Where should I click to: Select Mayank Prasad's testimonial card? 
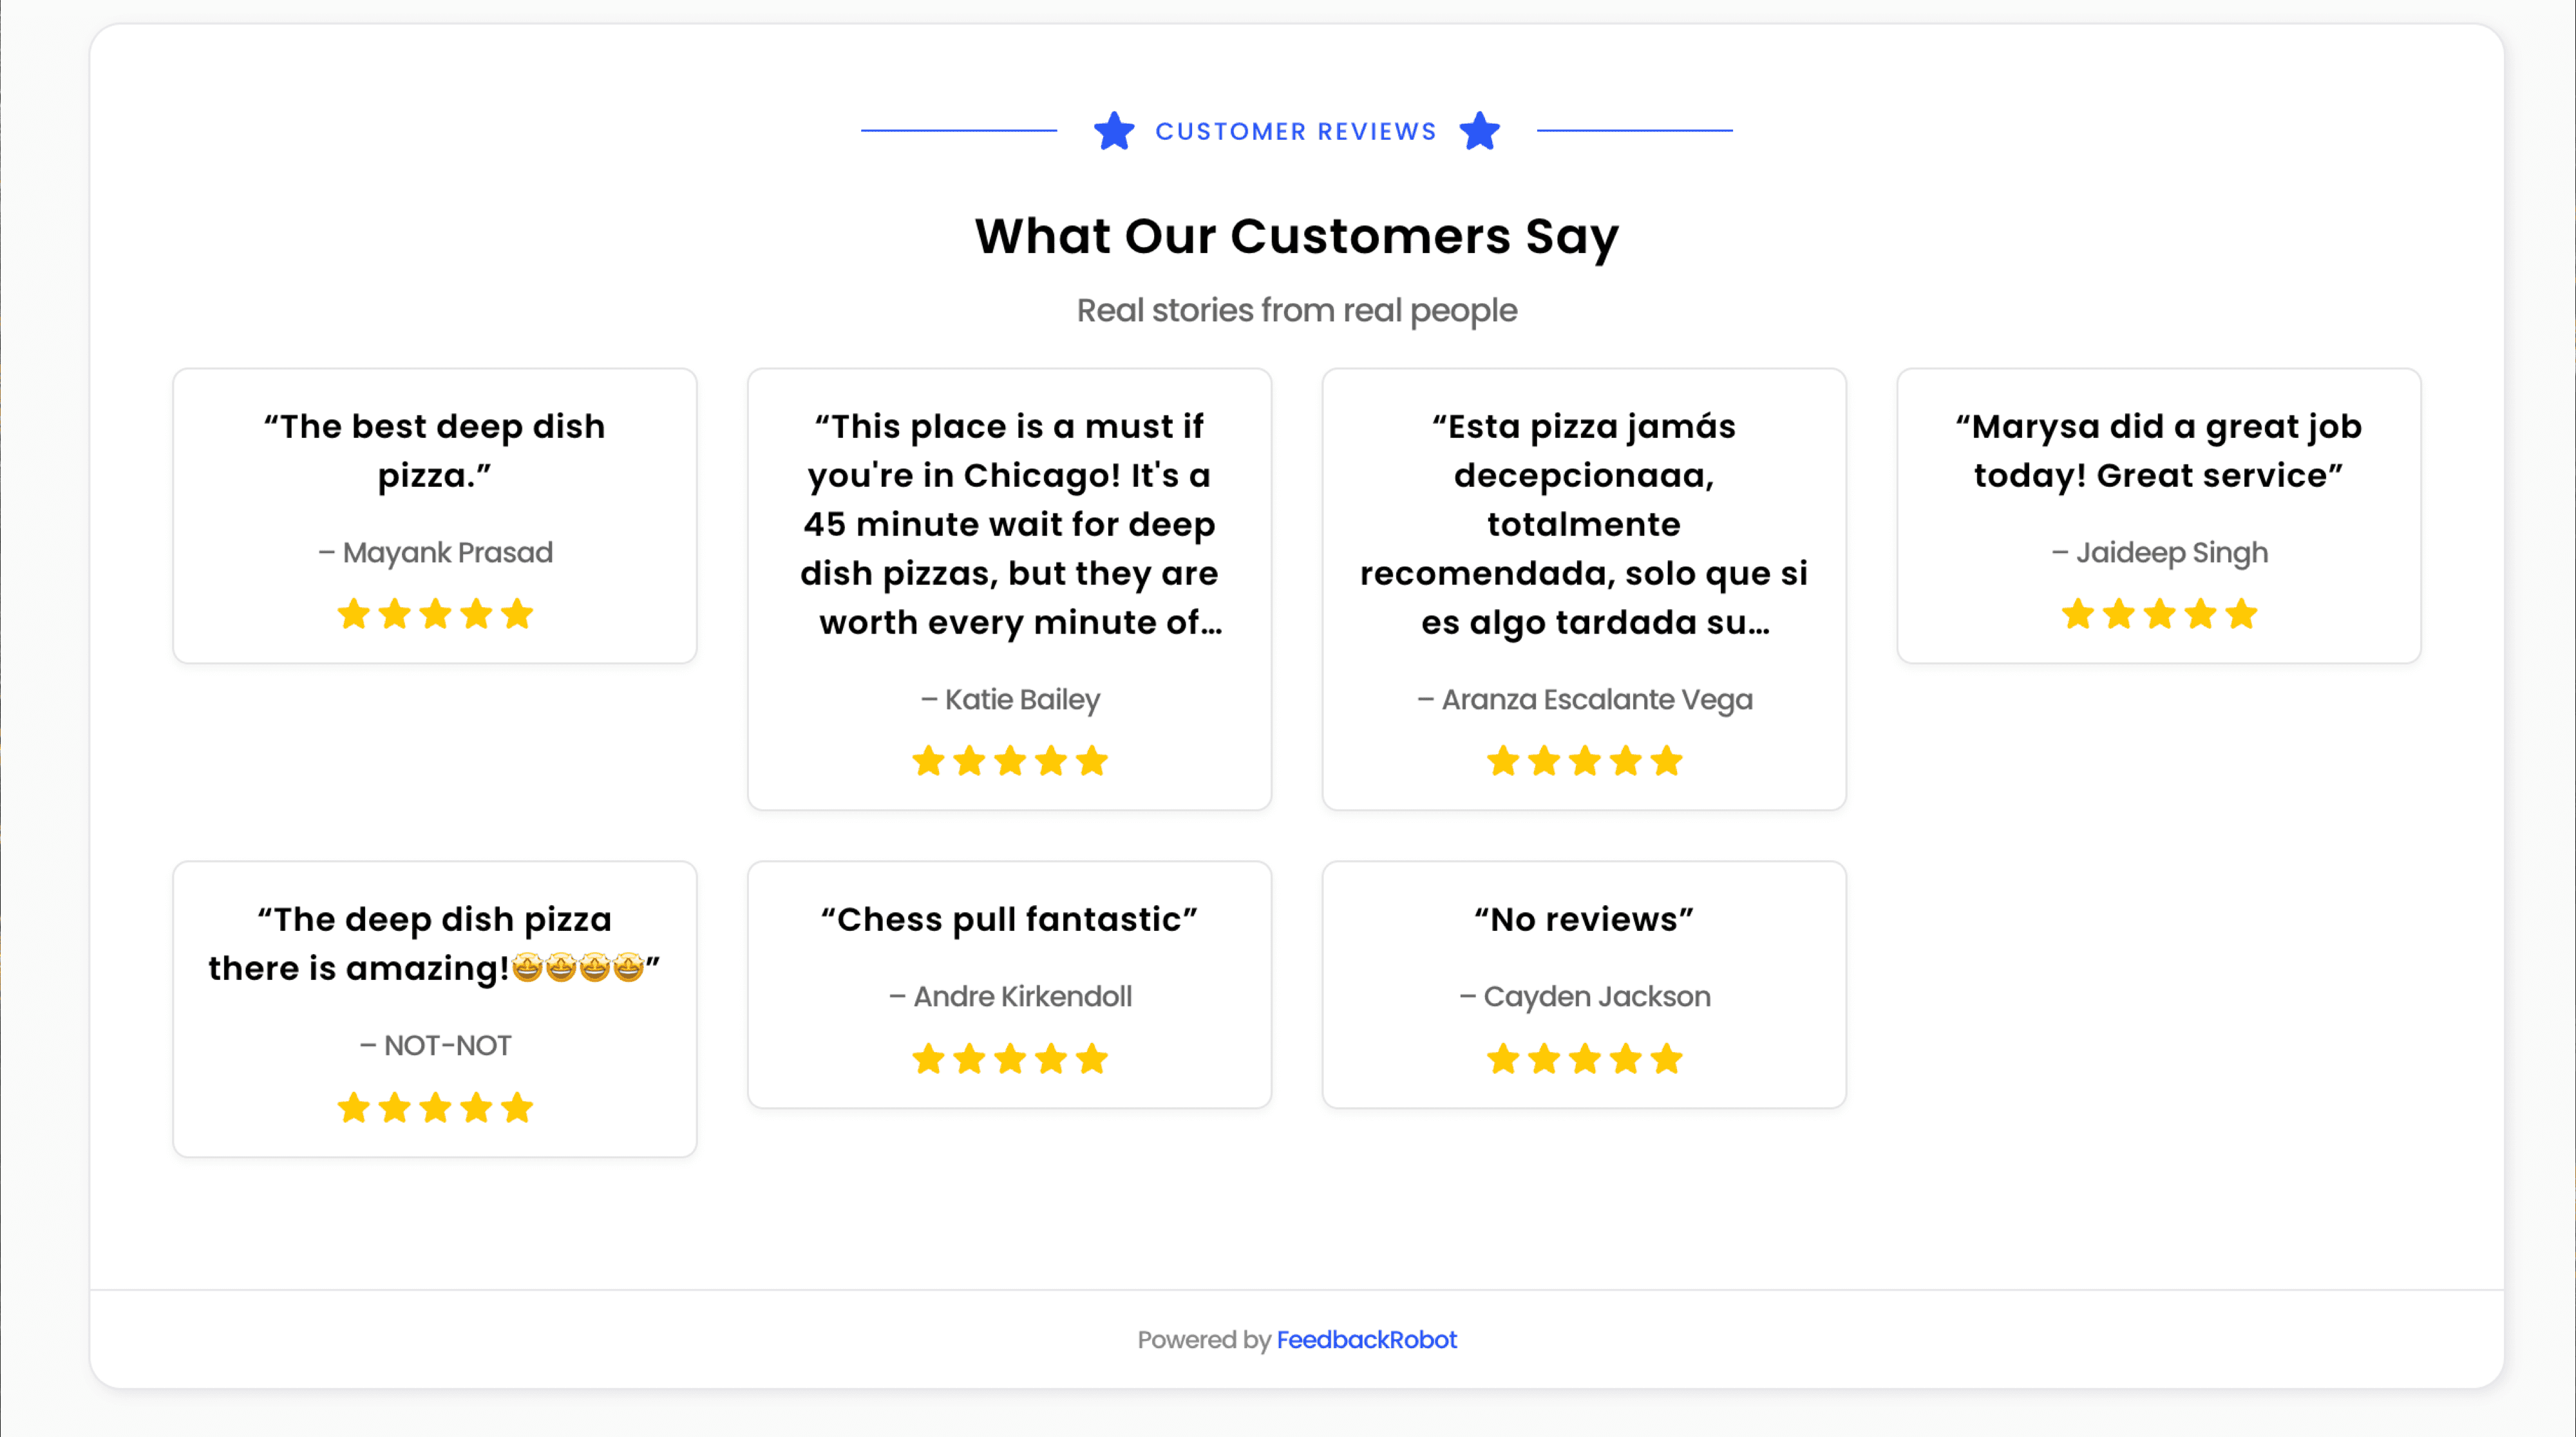click(x=434, y=514)
